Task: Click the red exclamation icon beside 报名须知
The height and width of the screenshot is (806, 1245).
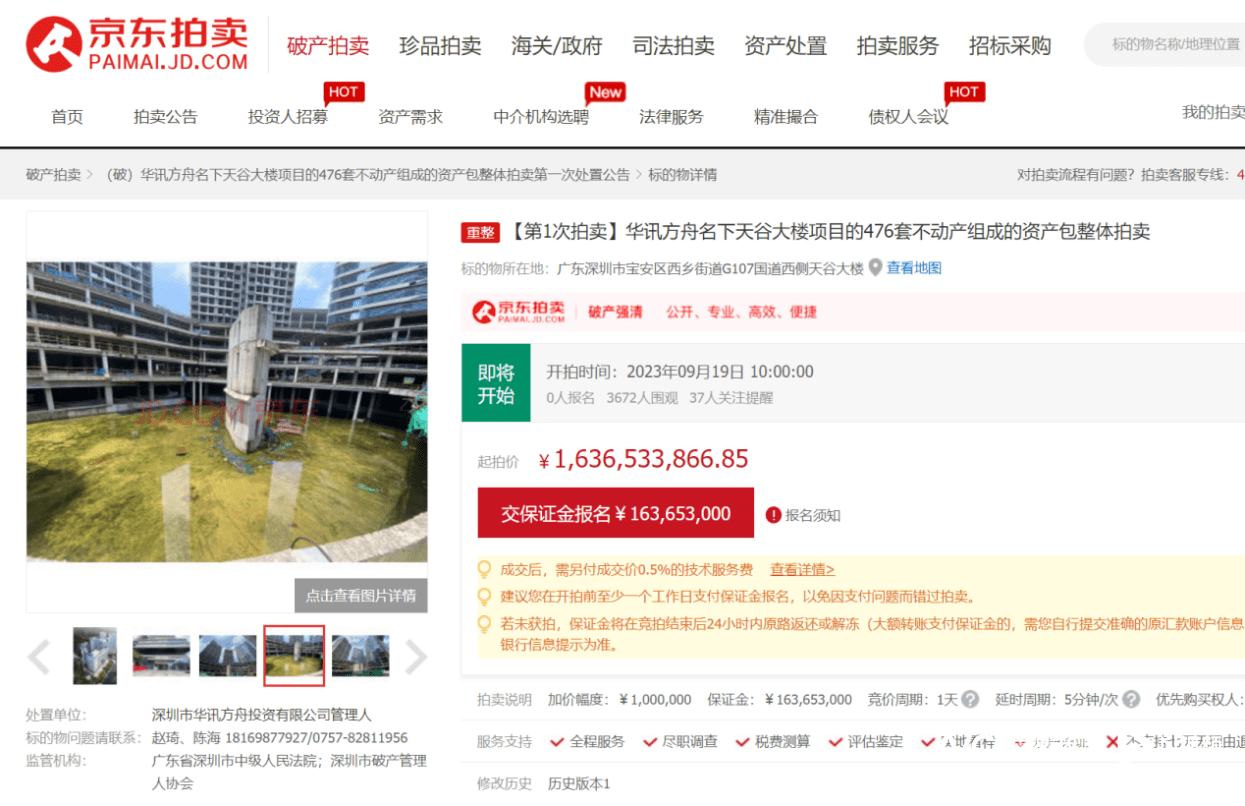Action: click(x=773, y=515)
